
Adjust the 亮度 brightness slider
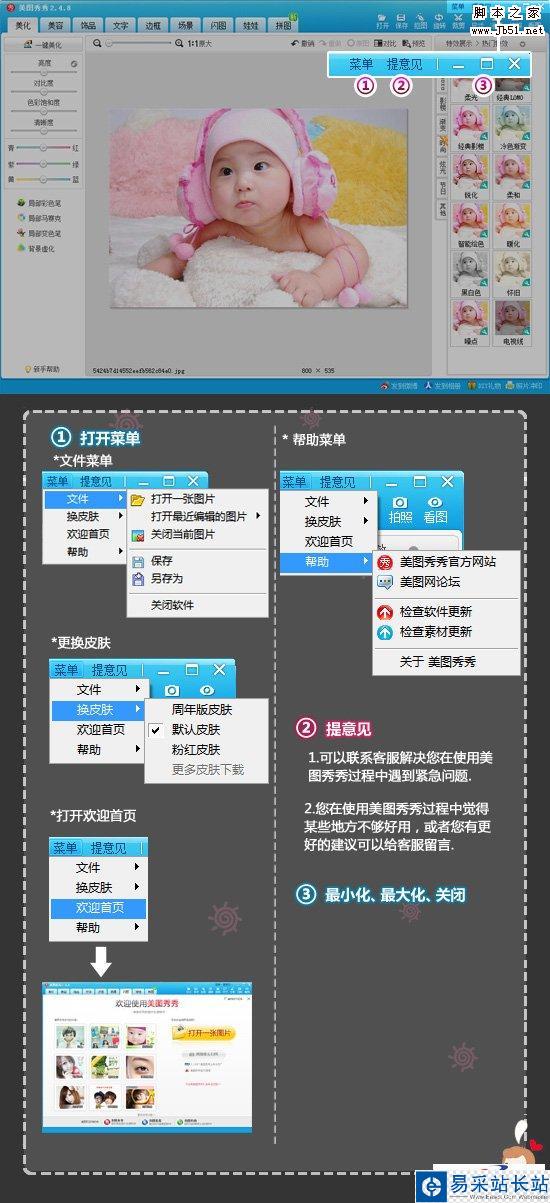[43, 72]
